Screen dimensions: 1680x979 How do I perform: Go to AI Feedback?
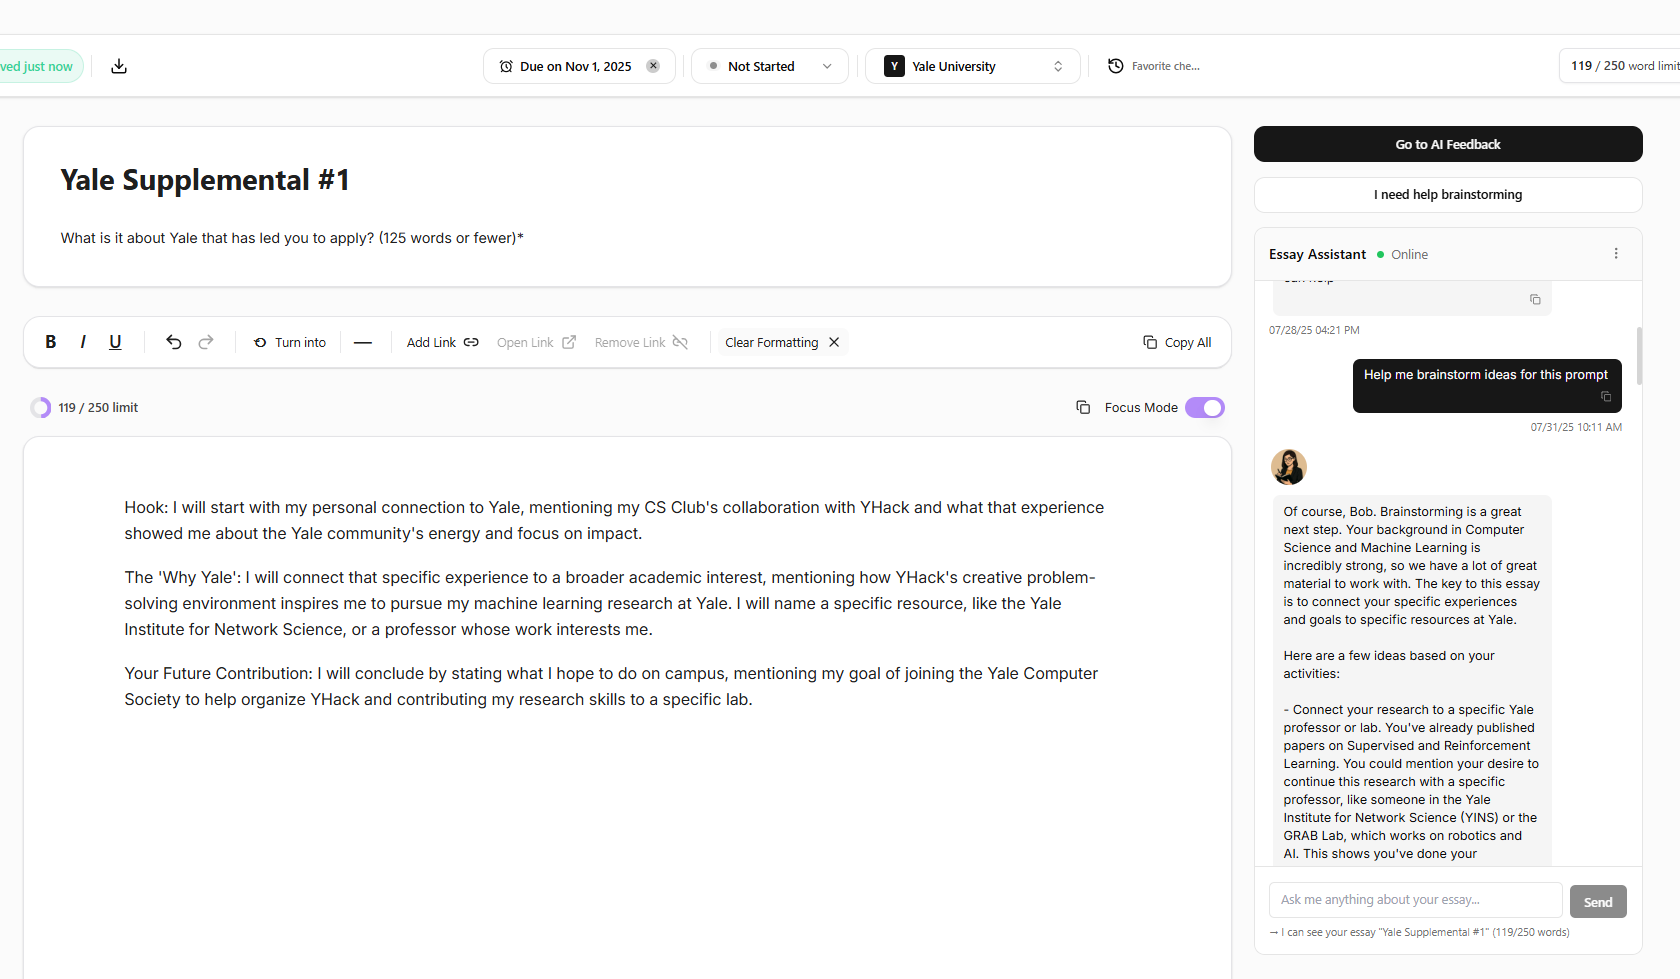[1448, 144]
